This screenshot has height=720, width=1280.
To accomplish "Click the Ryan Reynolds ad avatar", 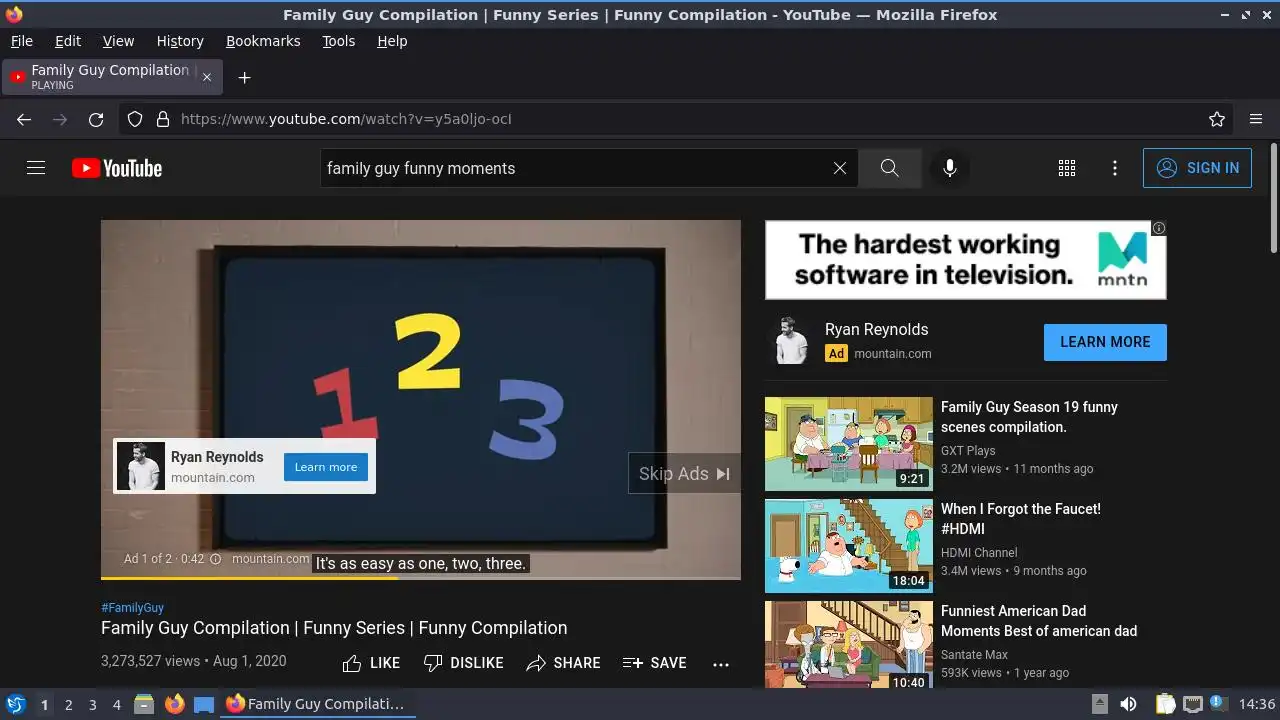I will point(790,342).
